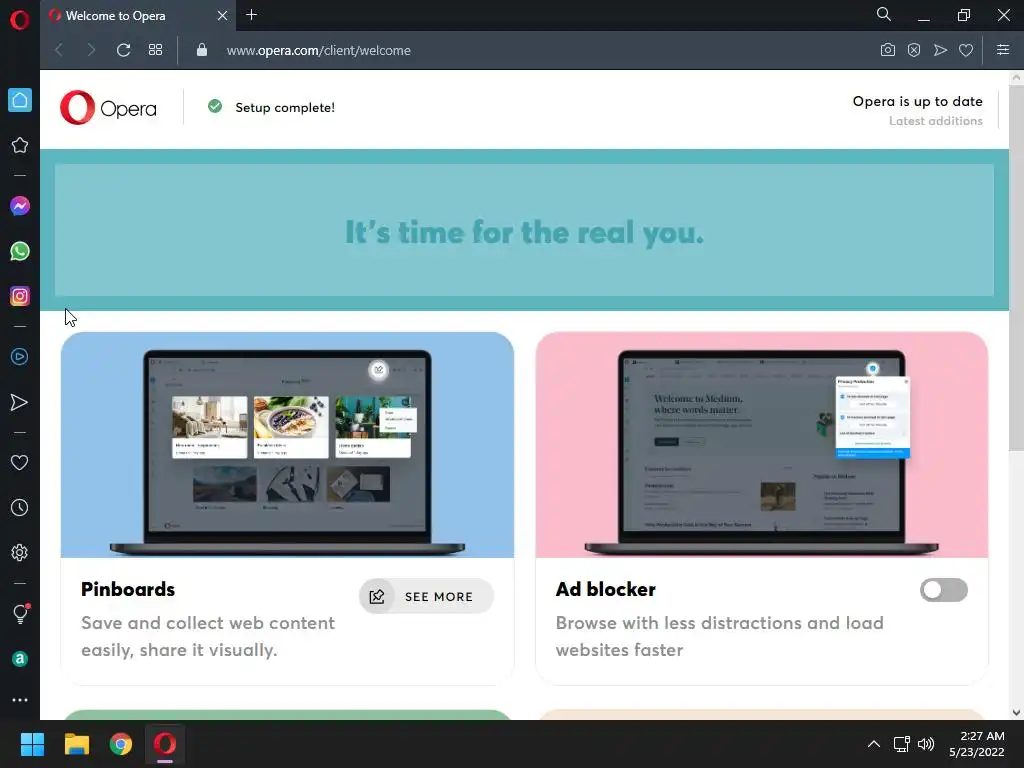This screenshot has width=1024, height=768.
Task: Open the Home icon in sidebar
Action: [20, 100]
